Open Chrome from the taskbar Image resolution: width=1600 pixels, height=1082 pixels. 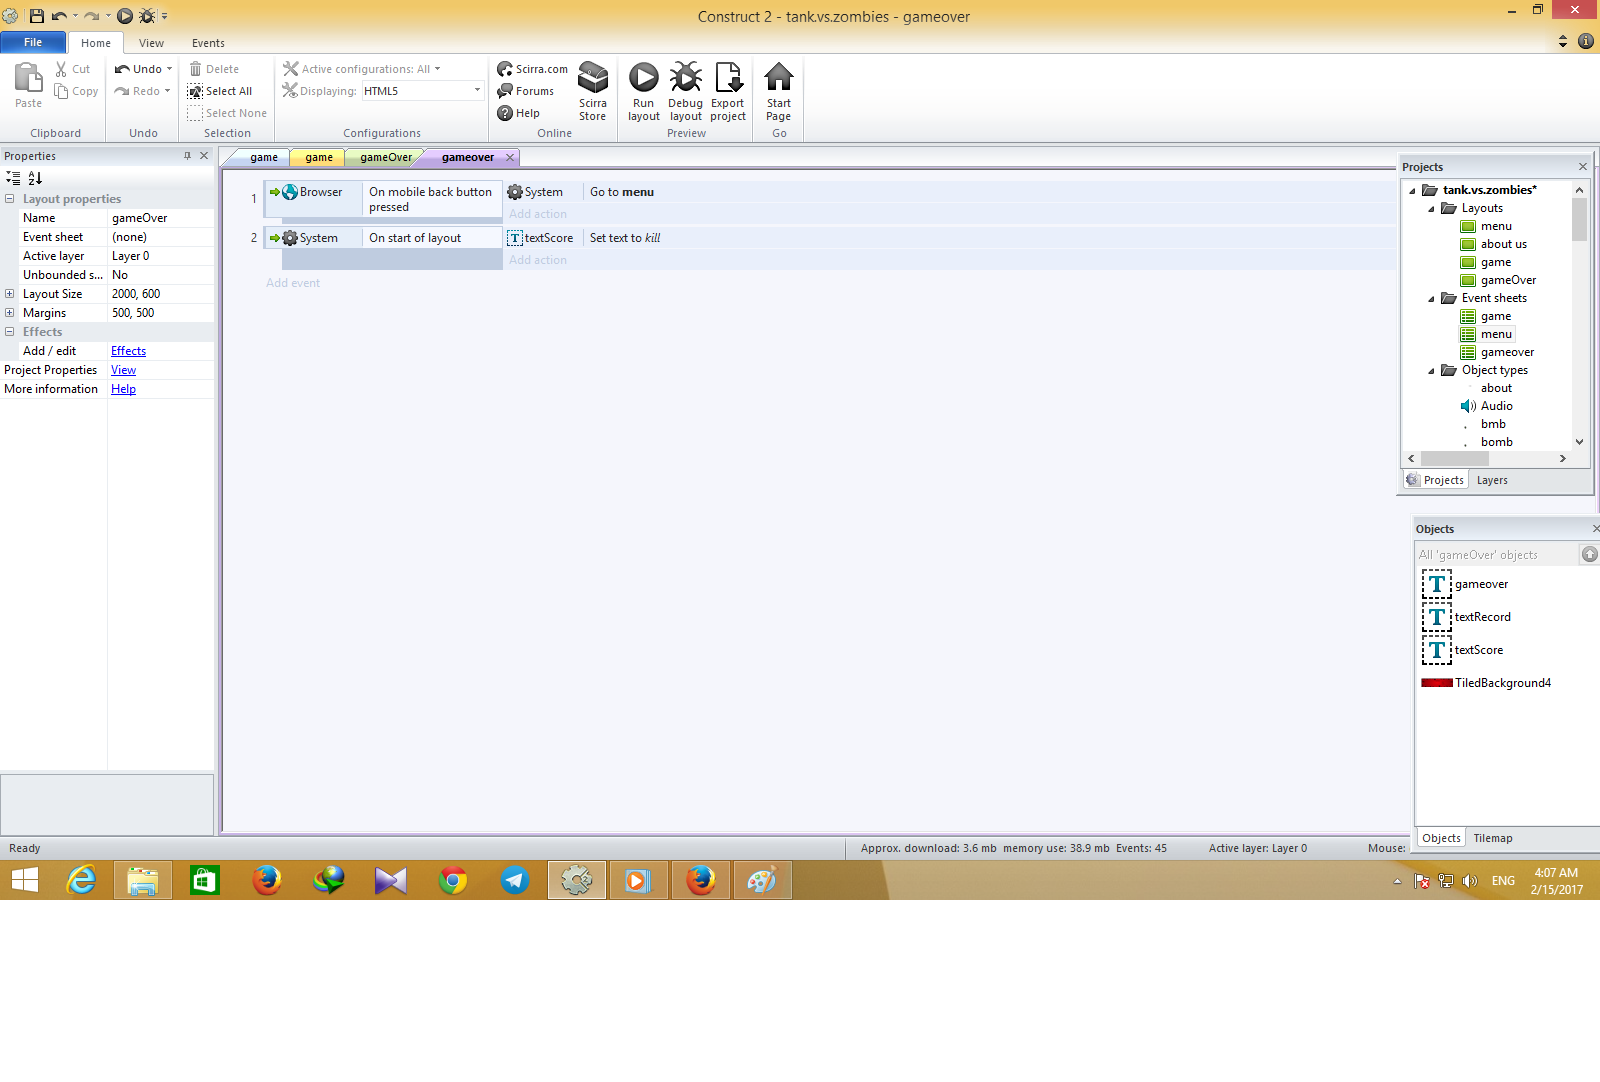point(453,880)
